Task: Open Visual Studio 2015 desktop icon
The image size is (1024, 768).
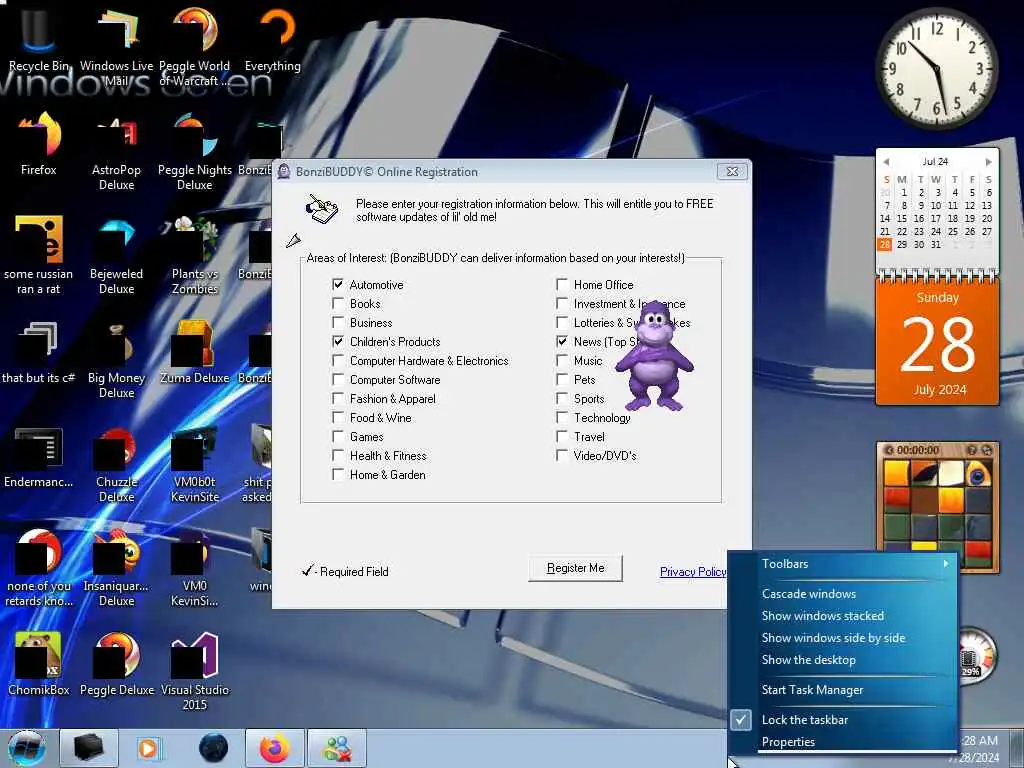Action: pos(195,671)
